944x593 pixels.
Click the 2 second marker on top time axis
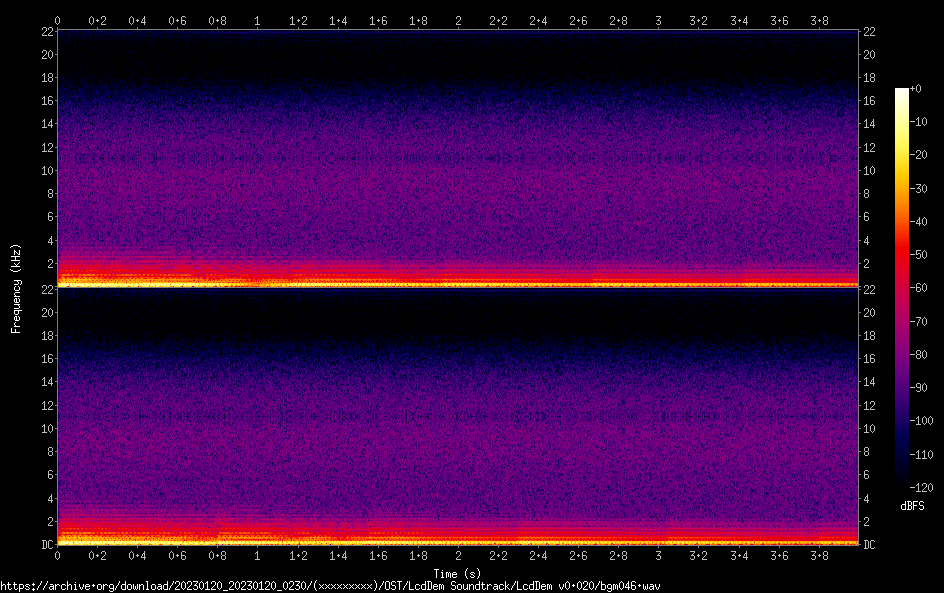point(458,20)
